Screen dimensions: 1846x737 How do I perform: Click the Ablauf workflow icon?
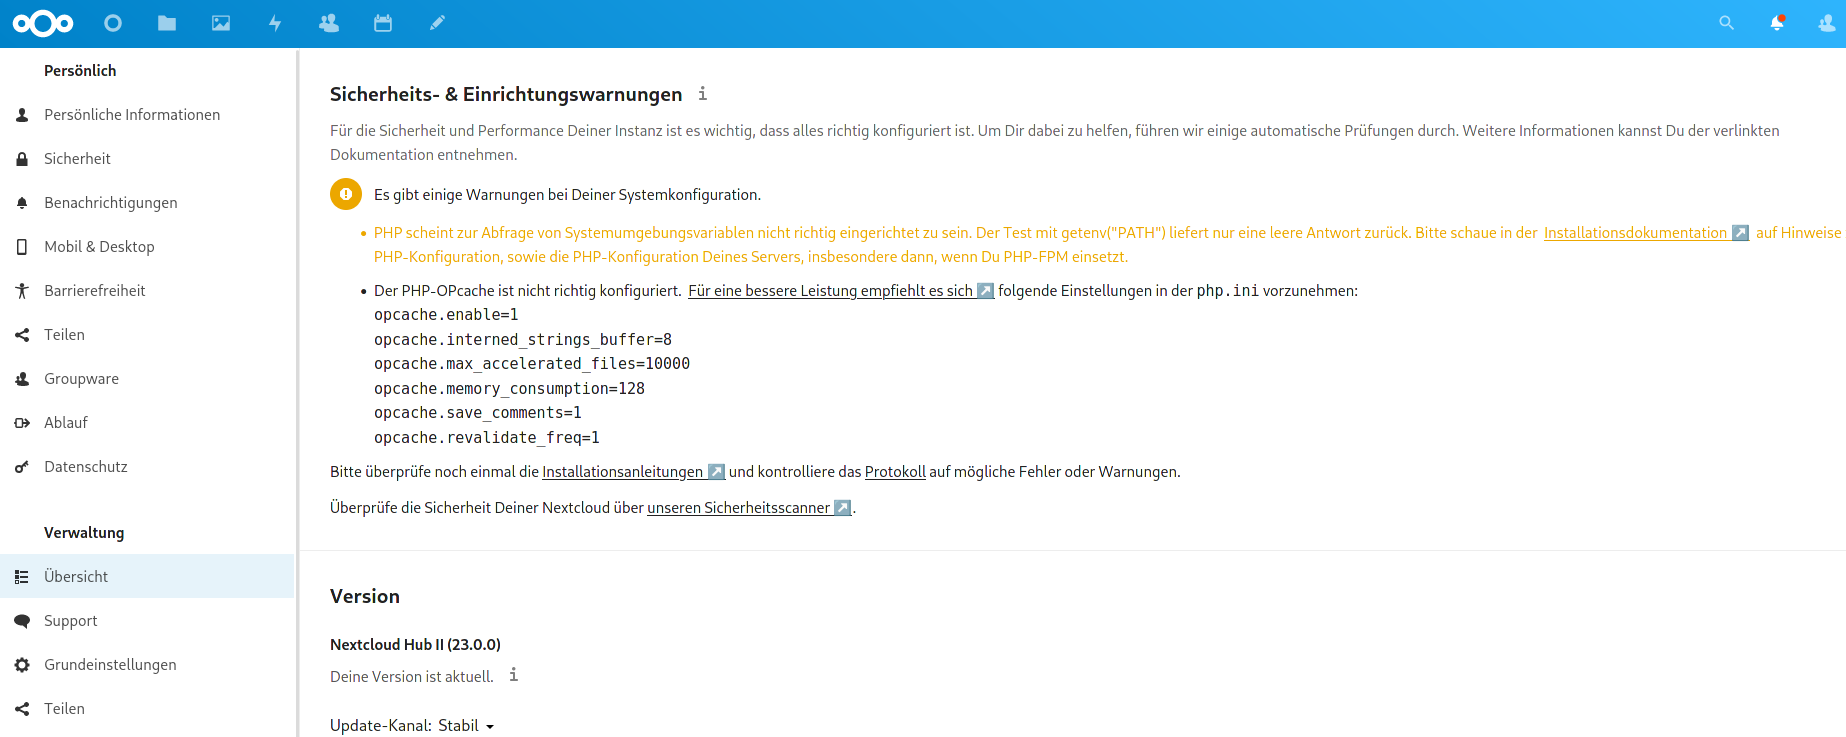[x=22, y=423]
